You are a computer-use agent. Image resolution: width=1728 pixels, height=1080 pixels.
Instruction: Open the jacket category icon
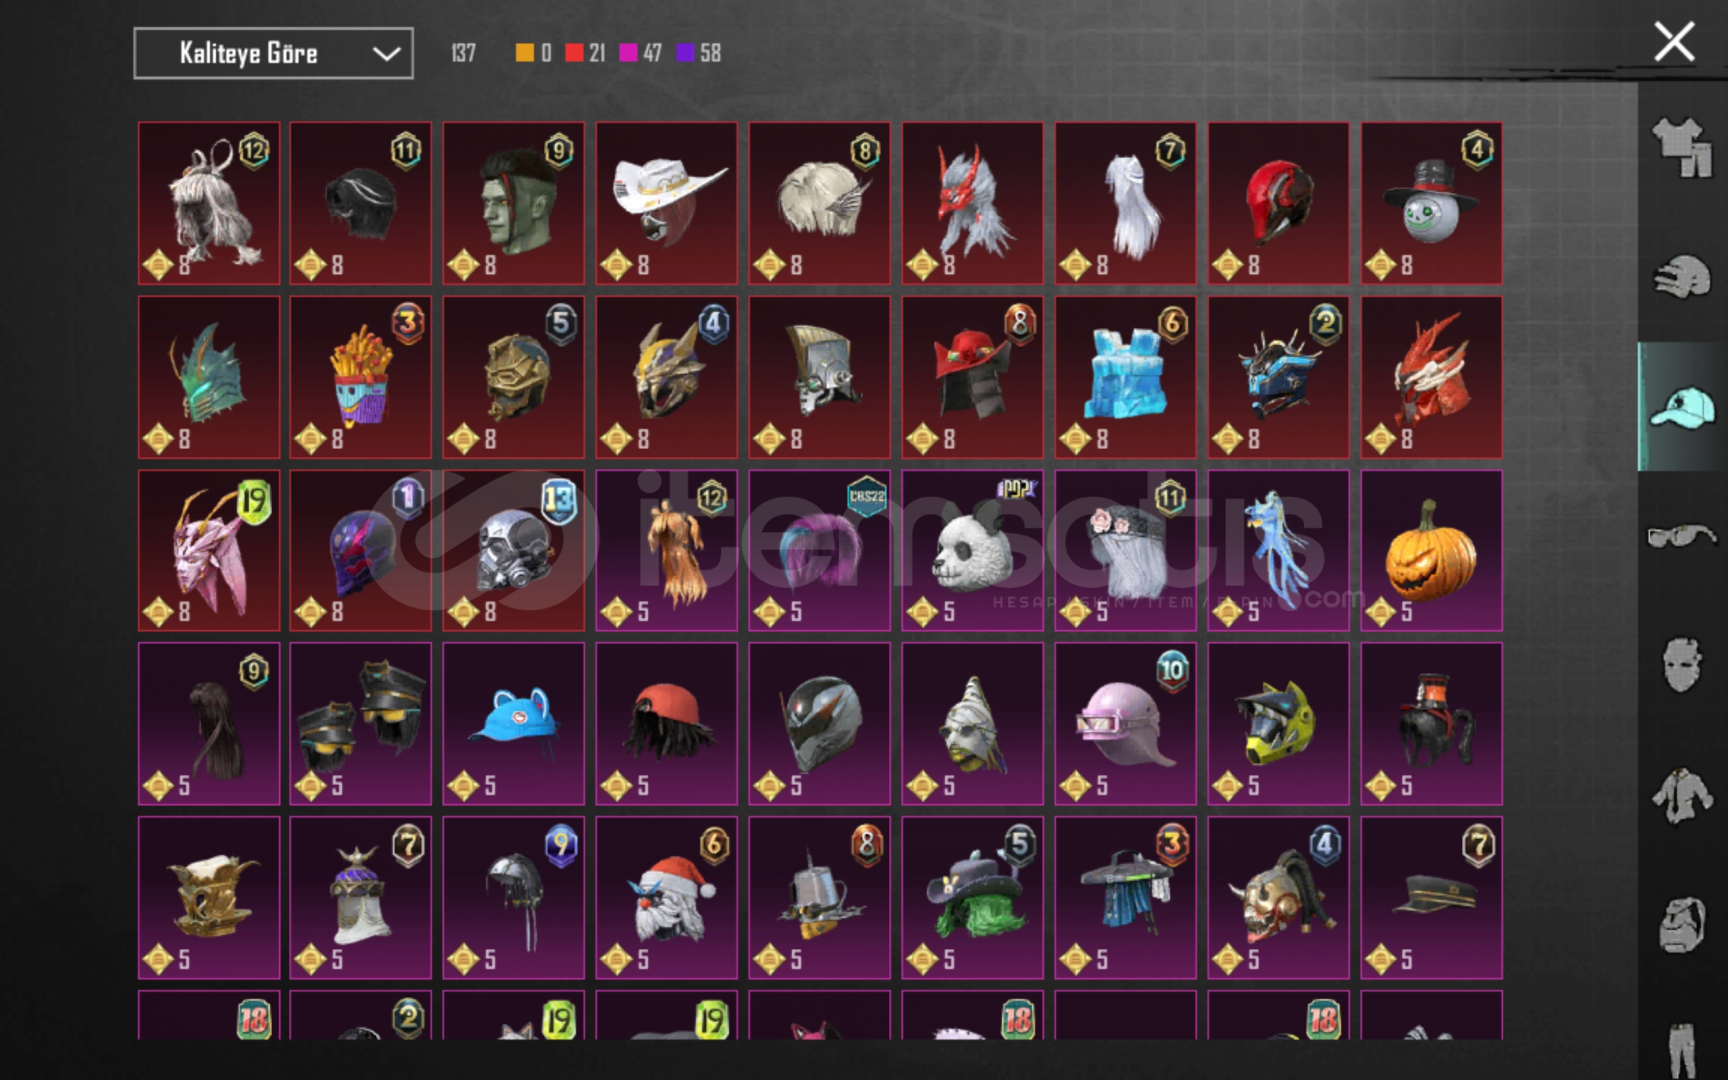pos(1682,795)
